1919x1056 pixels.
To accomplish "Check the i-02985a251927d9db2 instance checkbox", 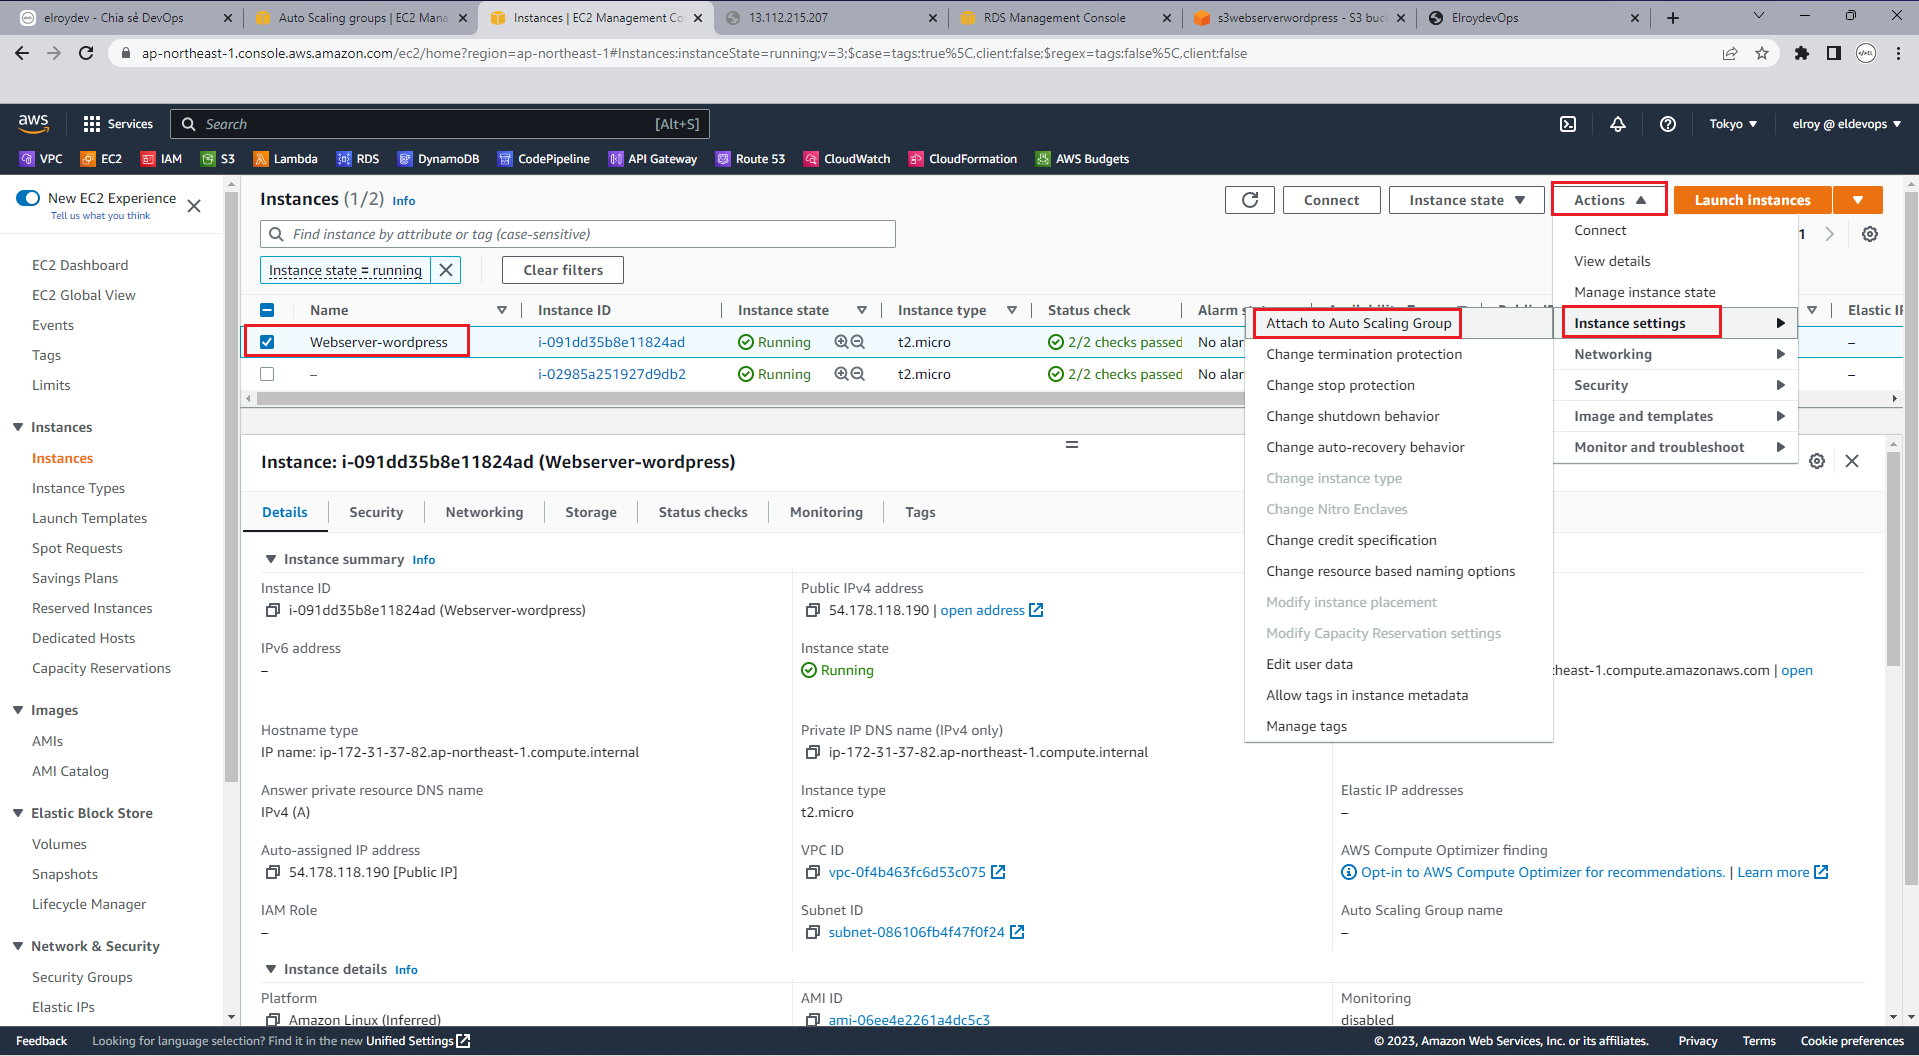I will tap(267, 374).
